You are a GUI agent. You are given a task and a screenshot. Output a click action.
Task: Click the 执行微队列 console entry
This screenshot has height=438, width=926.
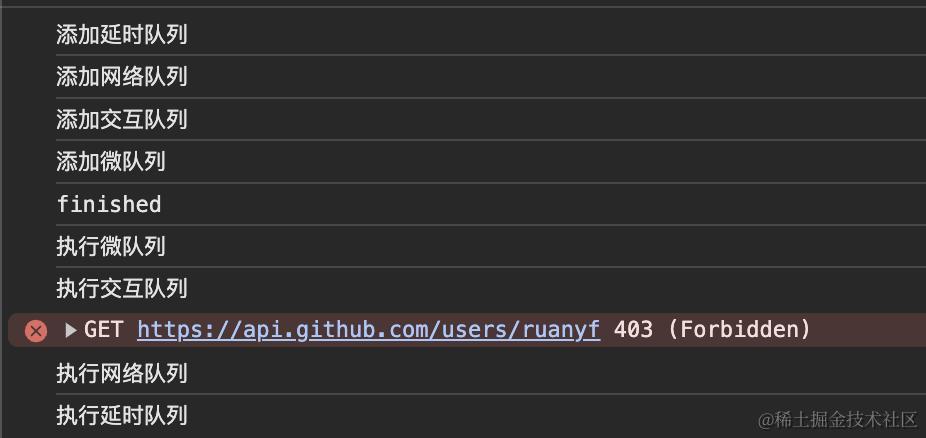click(x=111, y=246)
